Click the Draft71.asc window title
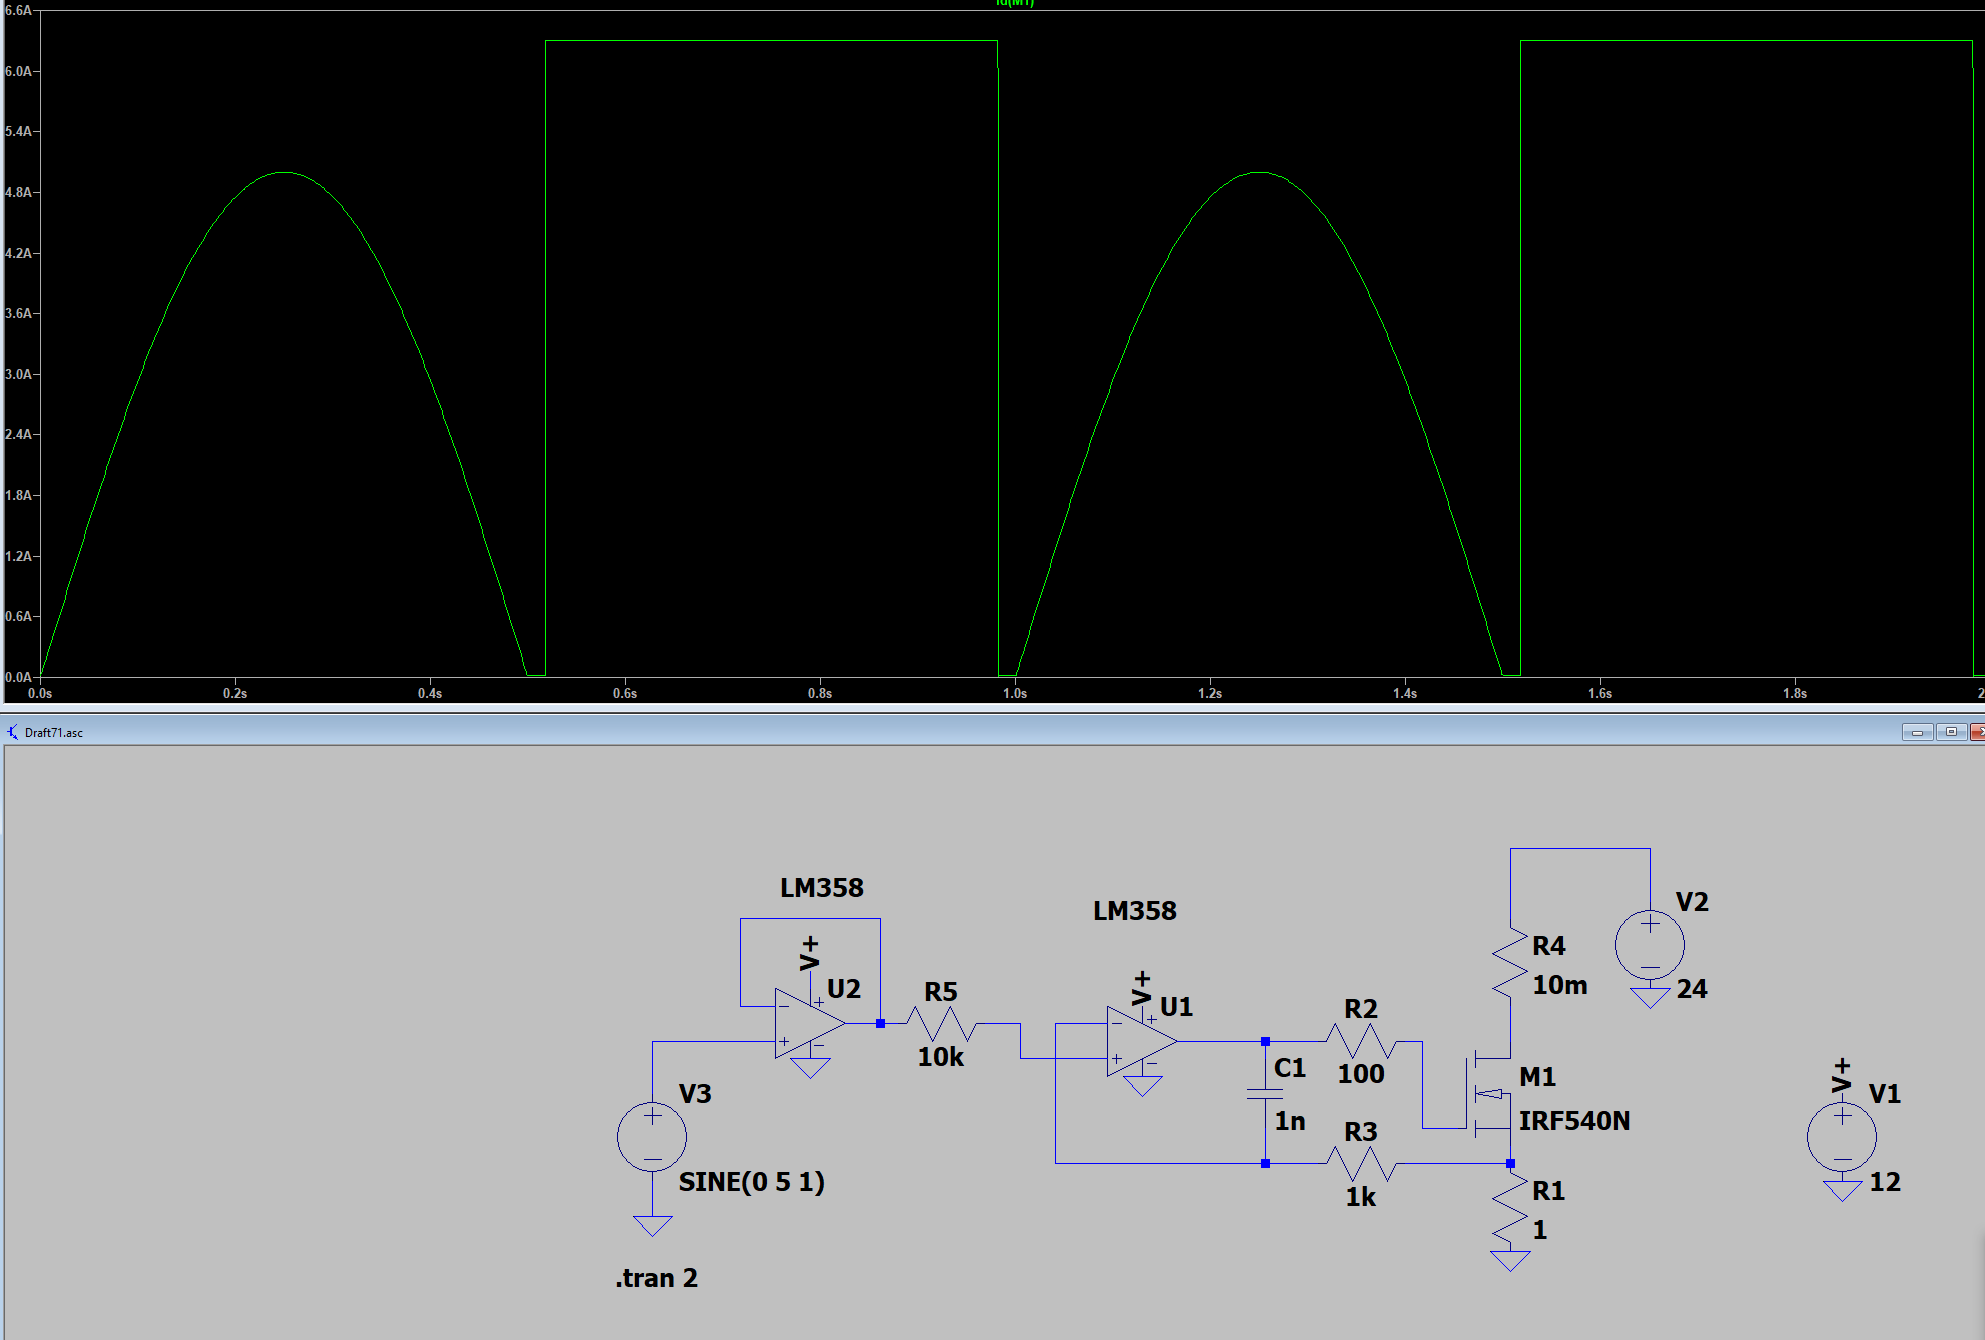Screen dimensions: 1985x1340 tap(54, 733)
